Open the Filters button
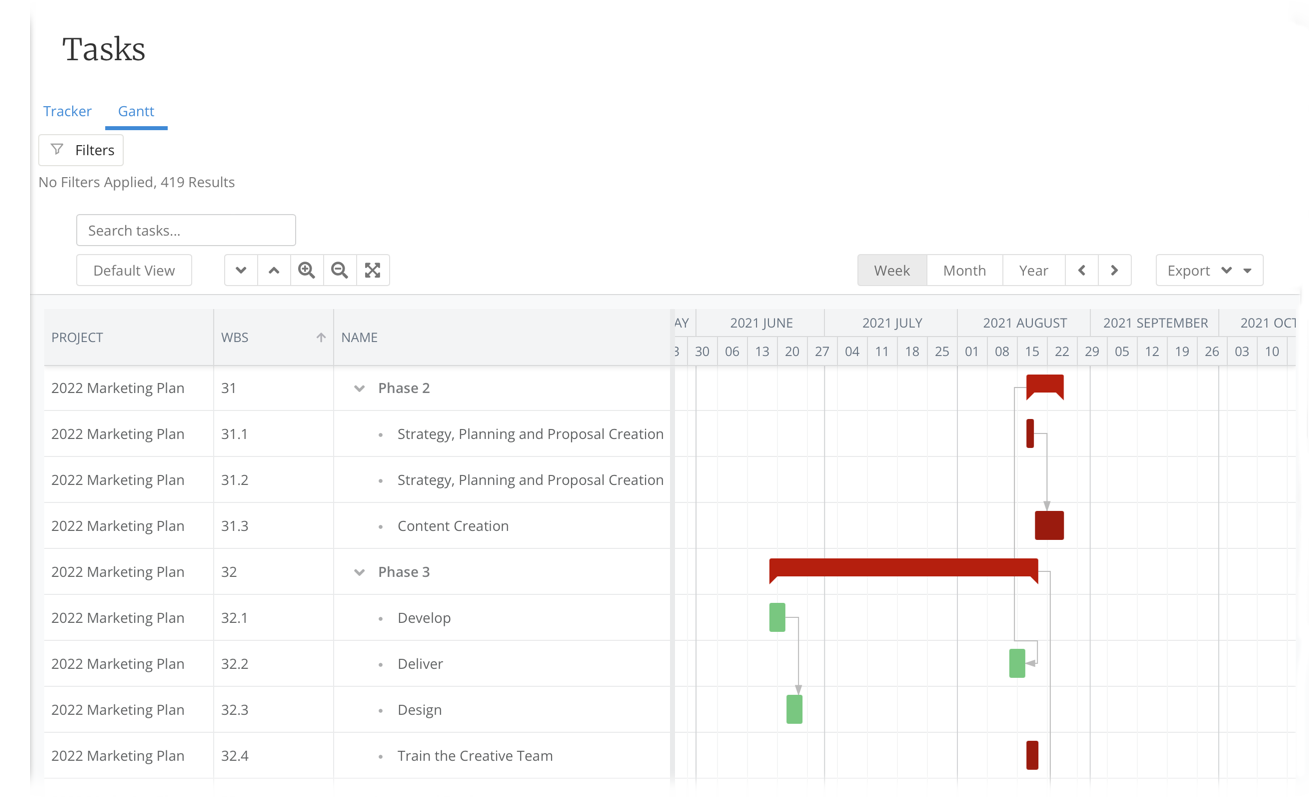Viewport: 1309px width, 798px height. point(81,150)
